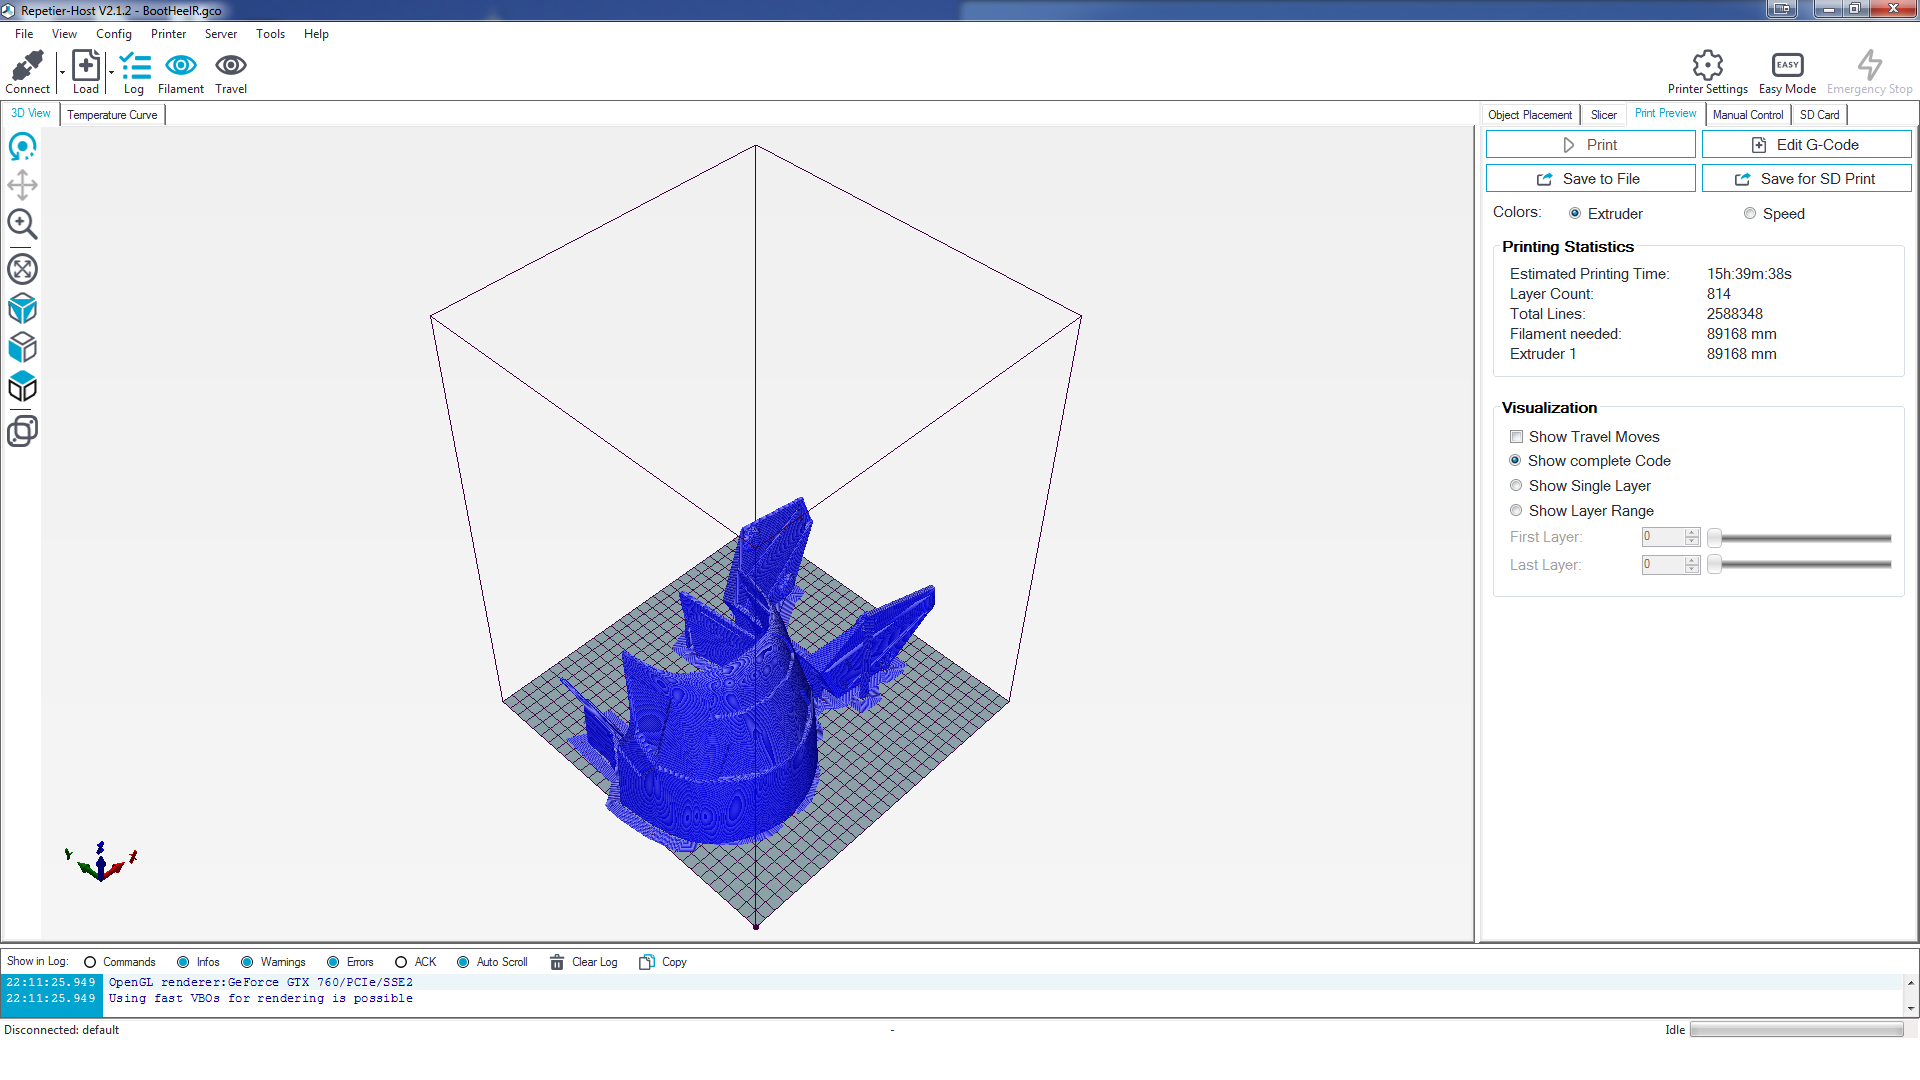1920x1080 pixels.
Task: Click the Load file icon
Action: click(x=86, y=67)
